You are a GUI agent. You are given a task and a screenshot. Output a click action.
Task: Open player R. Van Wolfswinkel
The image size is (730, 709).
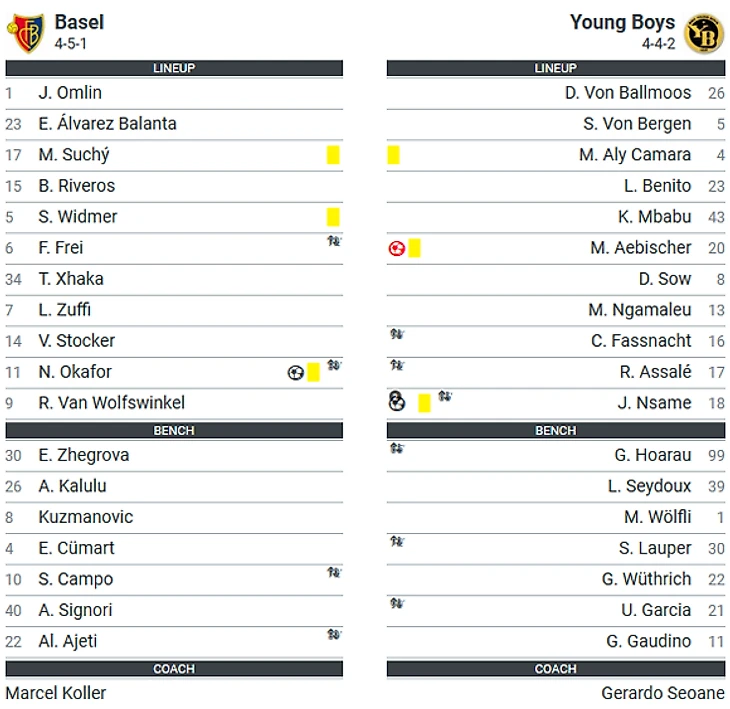111,403
